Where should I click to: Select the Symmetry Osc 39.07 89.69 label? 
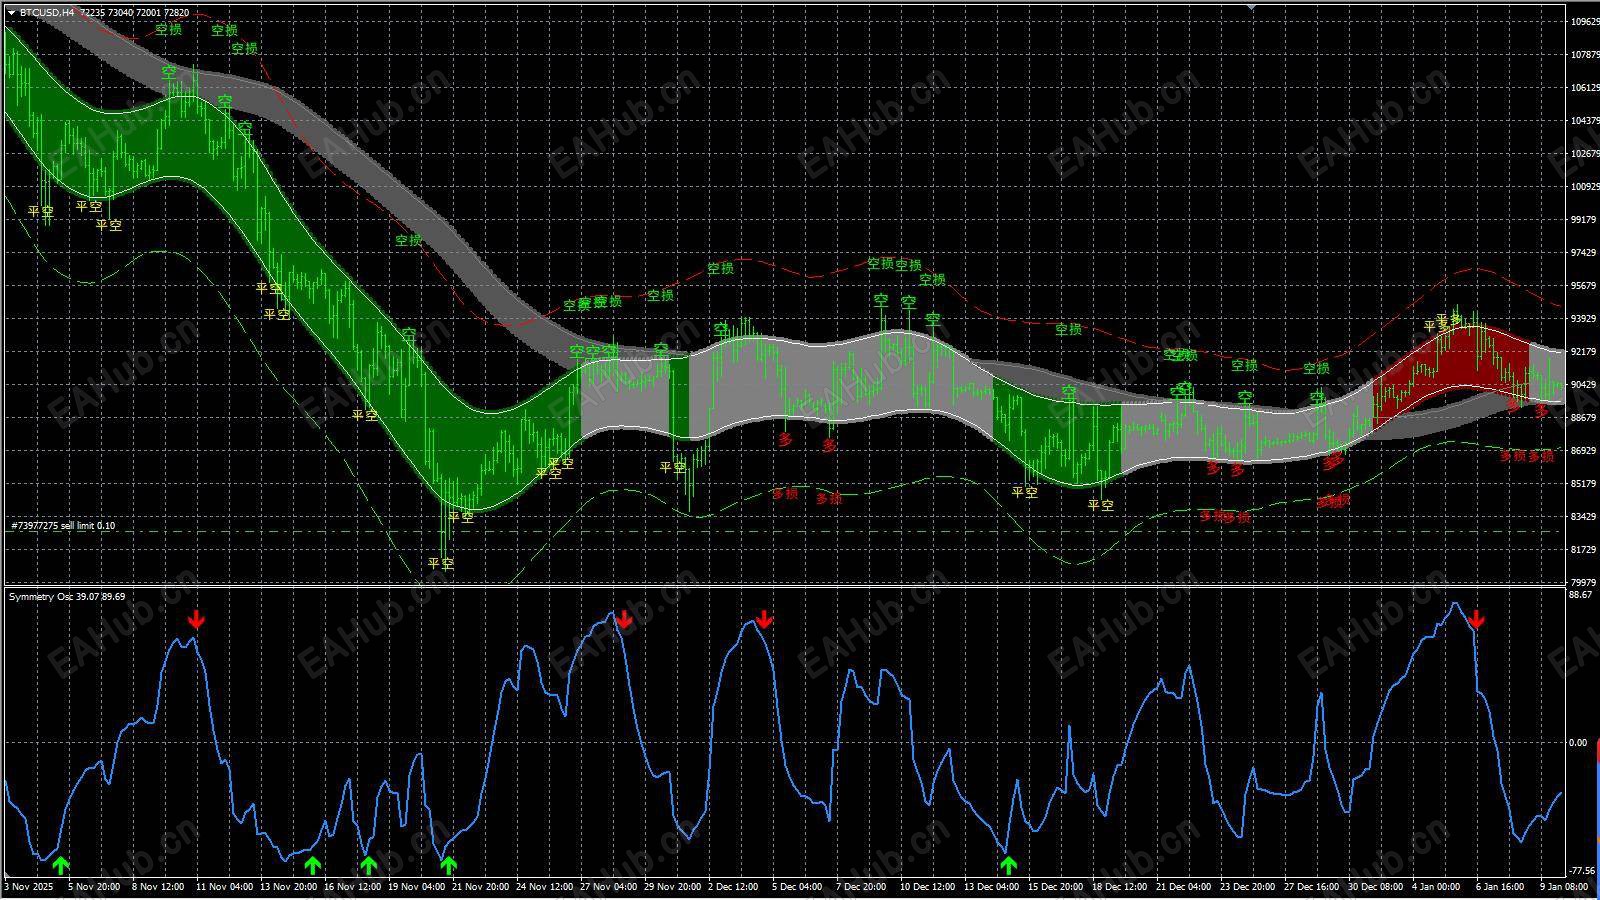tap(67, 596)
